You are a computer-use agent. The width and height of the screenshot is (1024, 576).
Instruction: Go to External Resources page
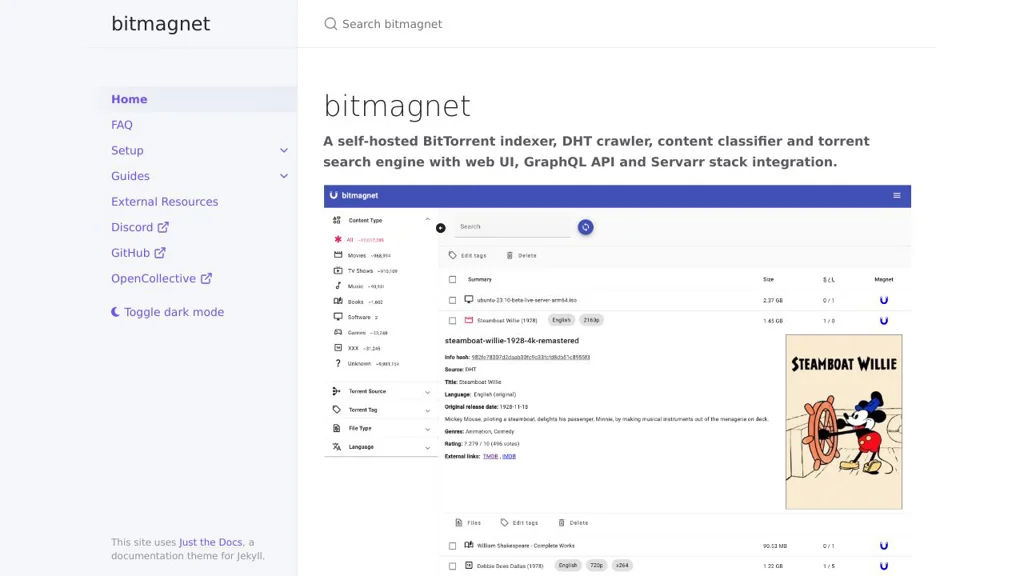tap(164, 202)
